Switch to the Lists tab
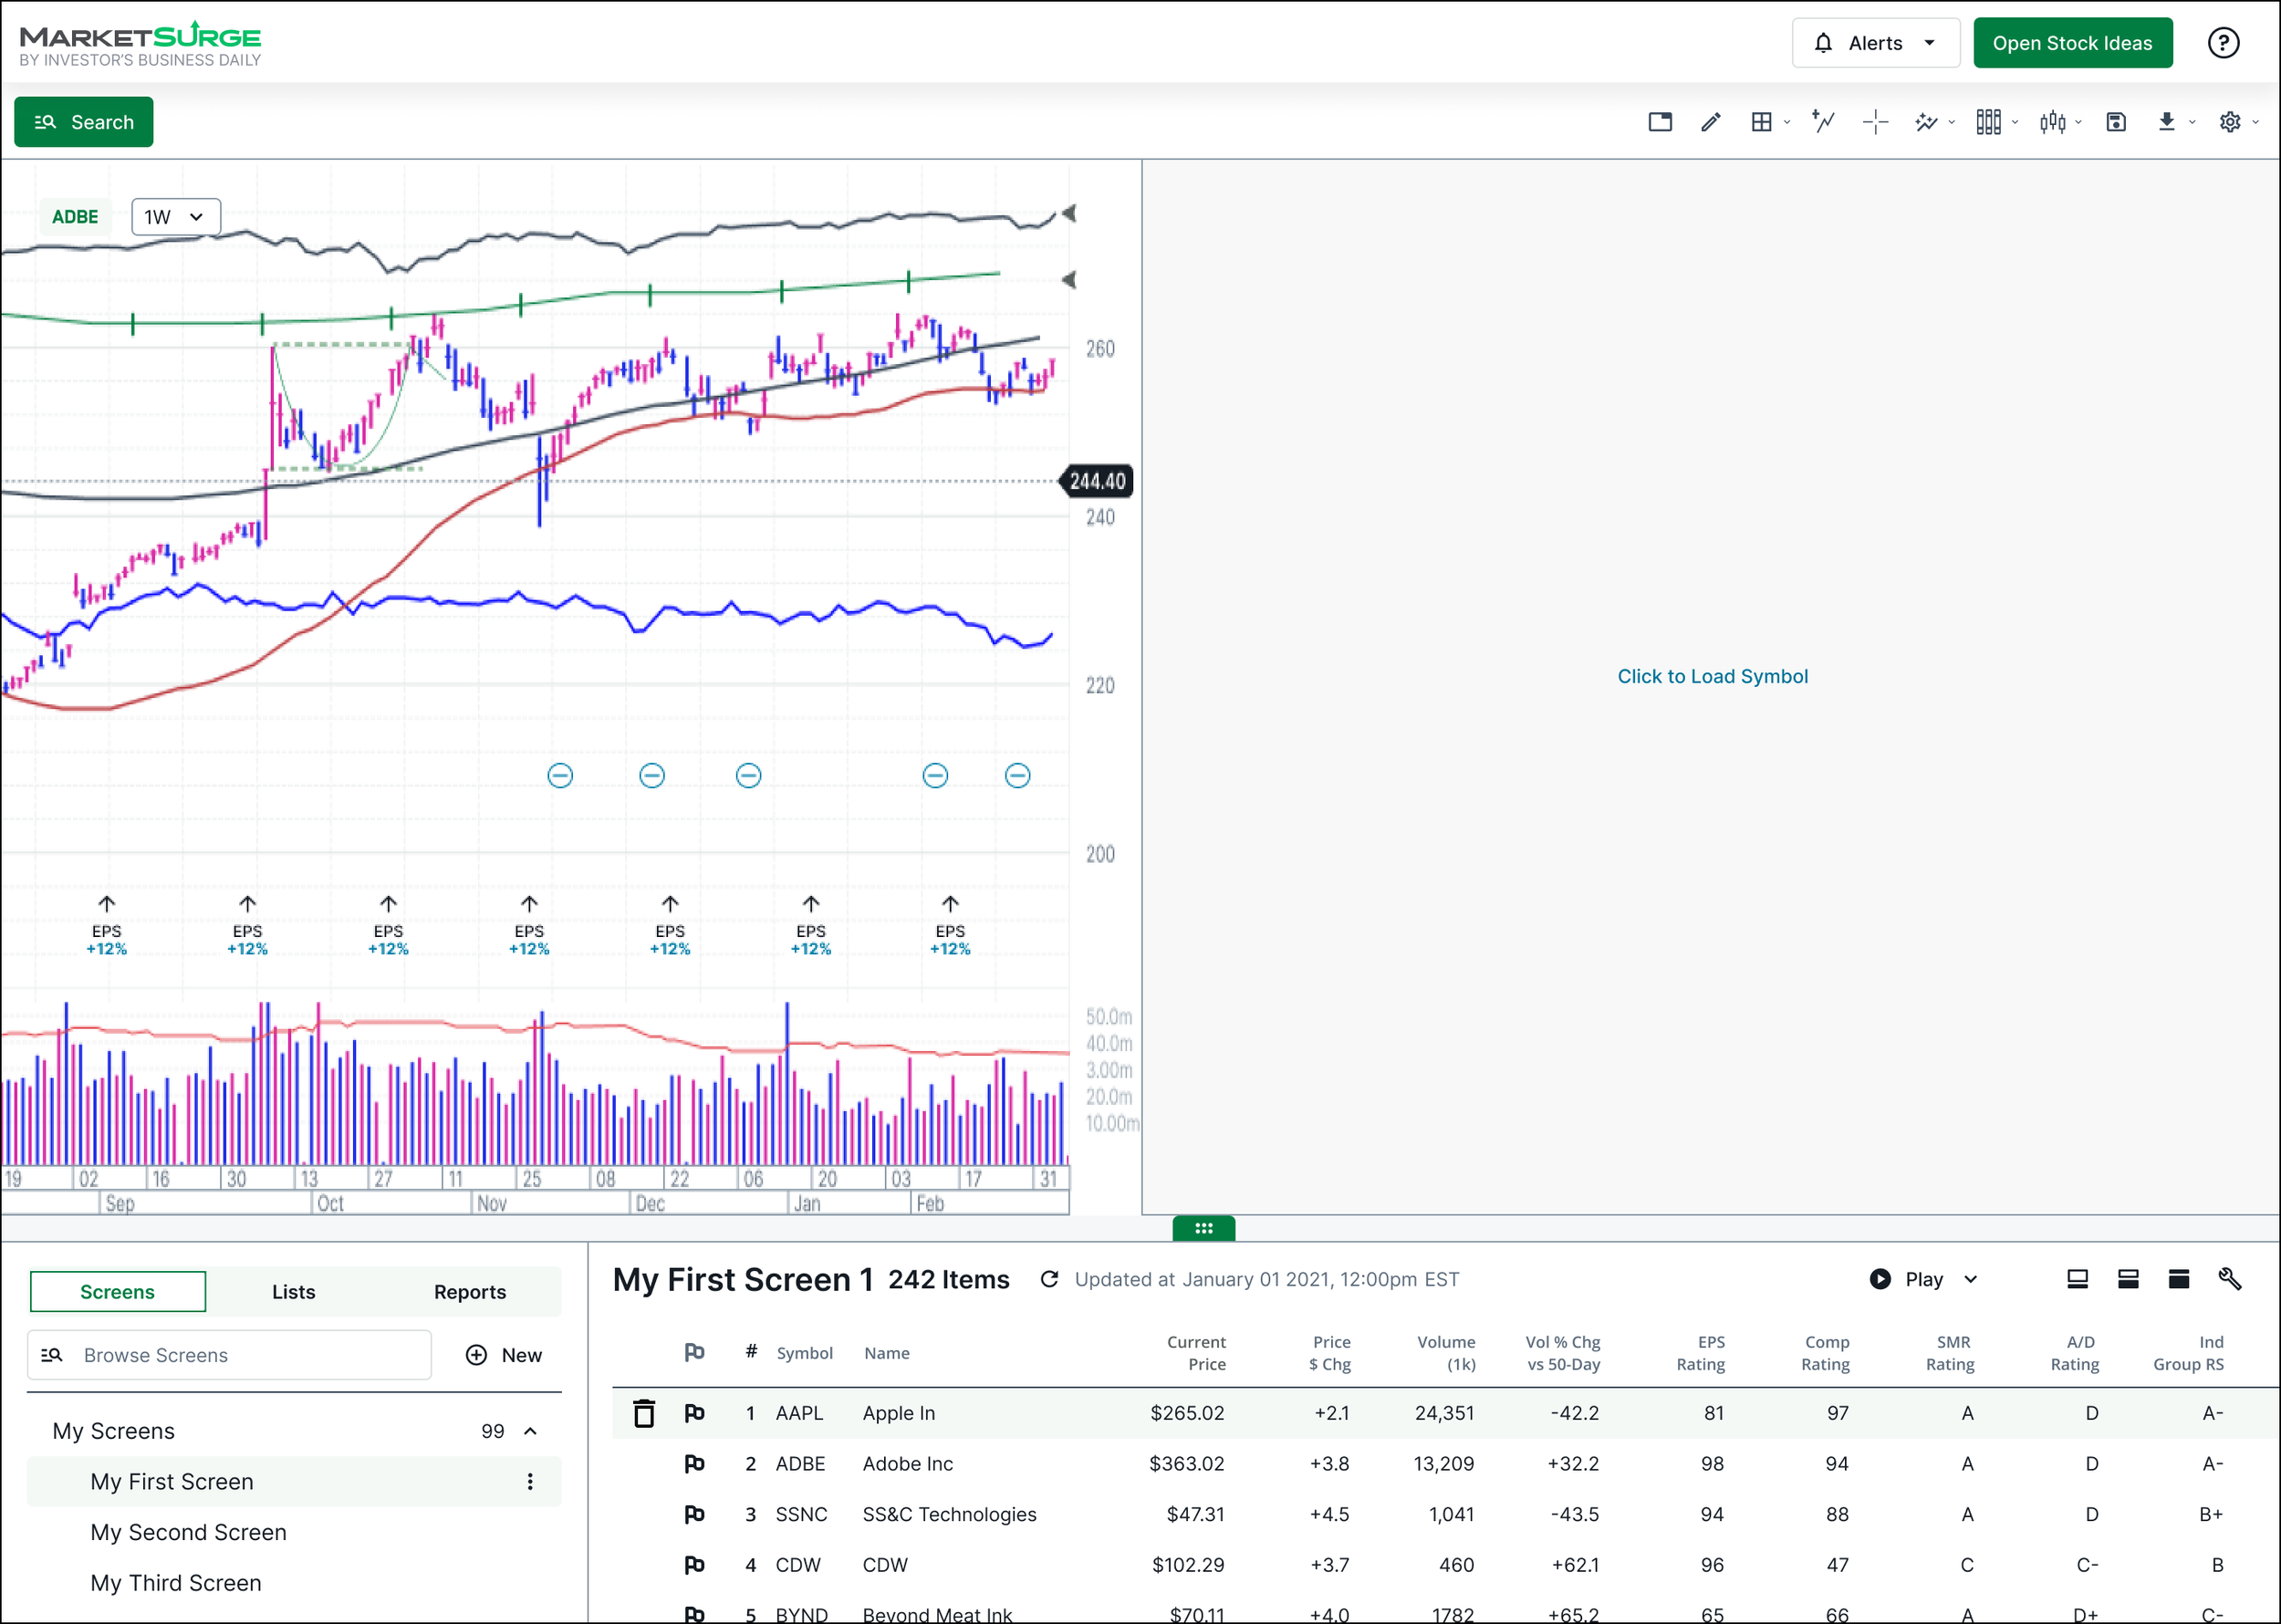2281x1624 pixels. [293, 1291]
